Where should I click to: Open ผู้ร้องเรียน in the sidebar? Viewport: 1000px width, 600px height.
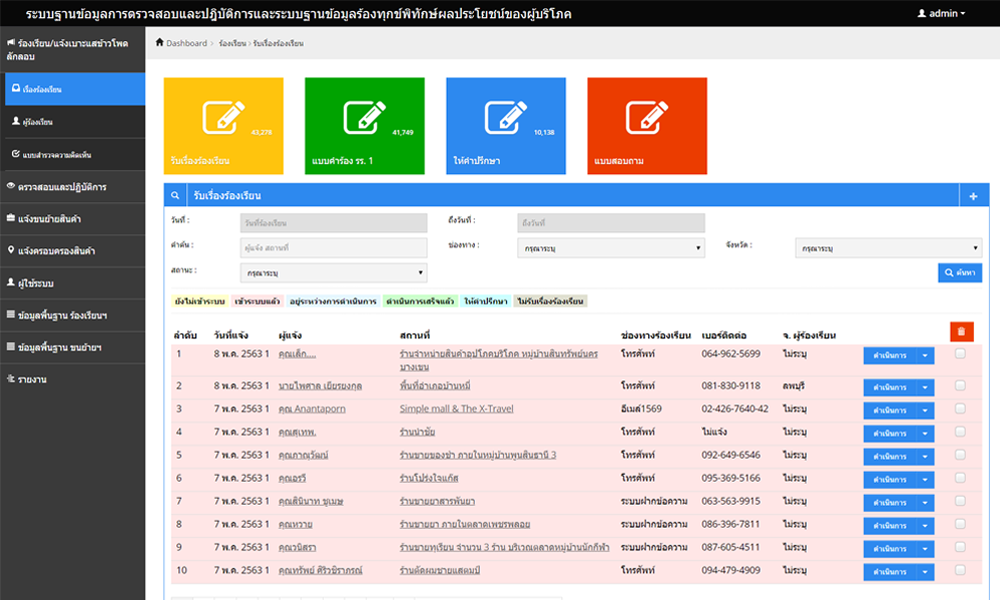click(x=75, y=122)
